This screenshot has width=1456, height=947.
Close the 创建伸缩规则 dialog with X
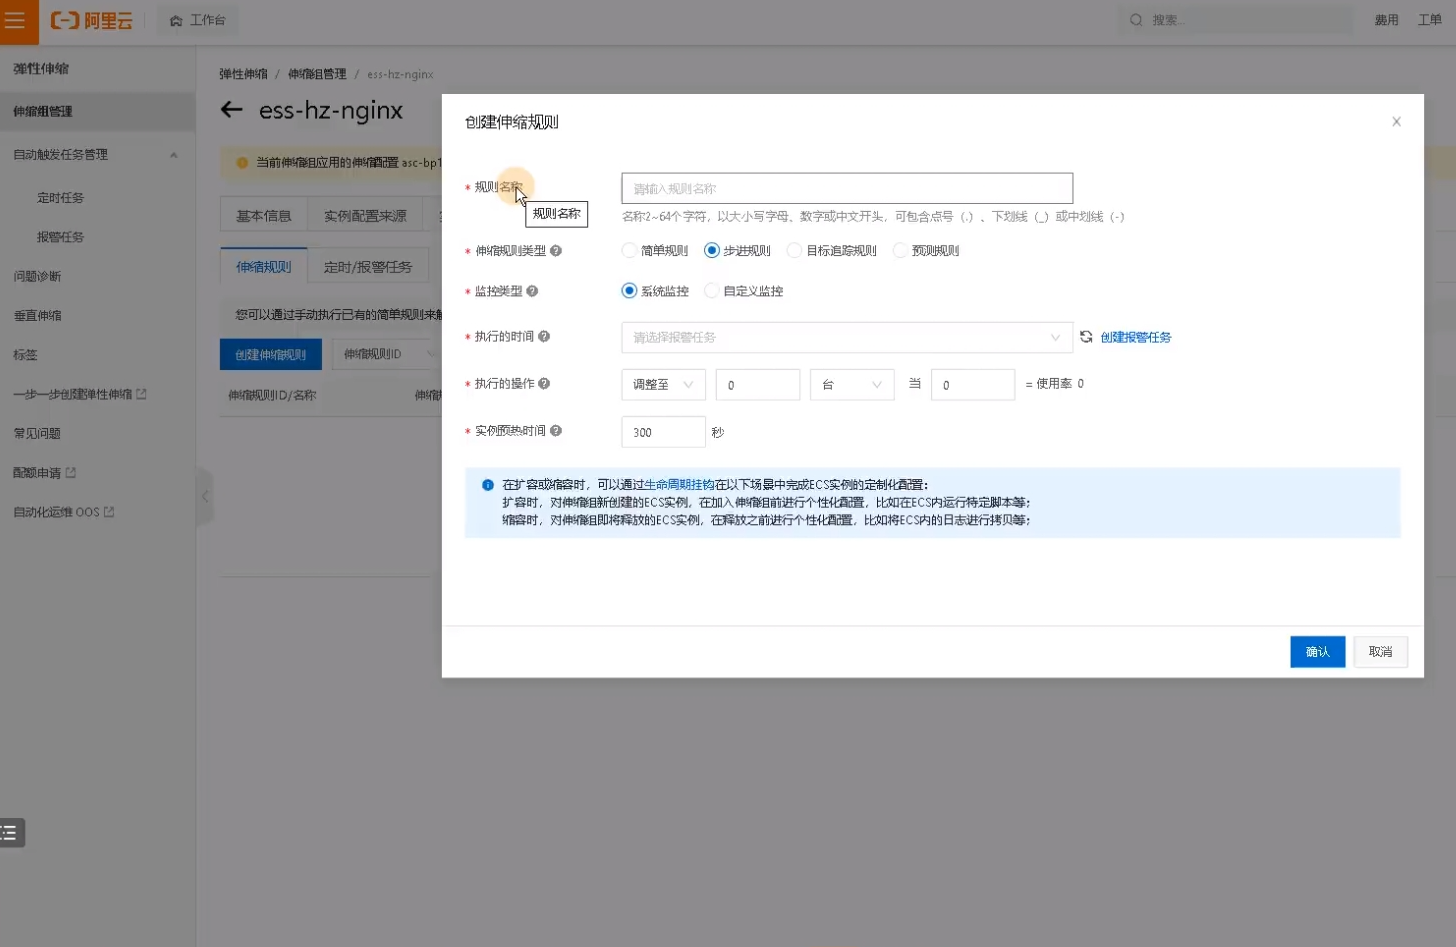(x=1396, y=122)
